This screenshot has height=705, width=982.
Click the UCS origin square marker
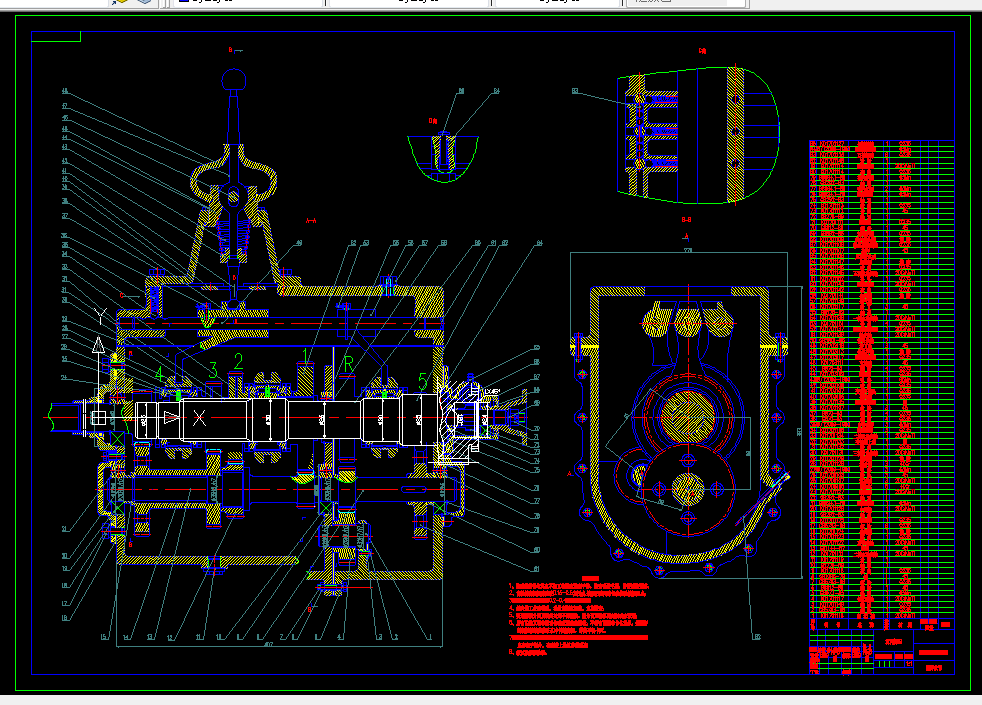click(x=98, y=418)
